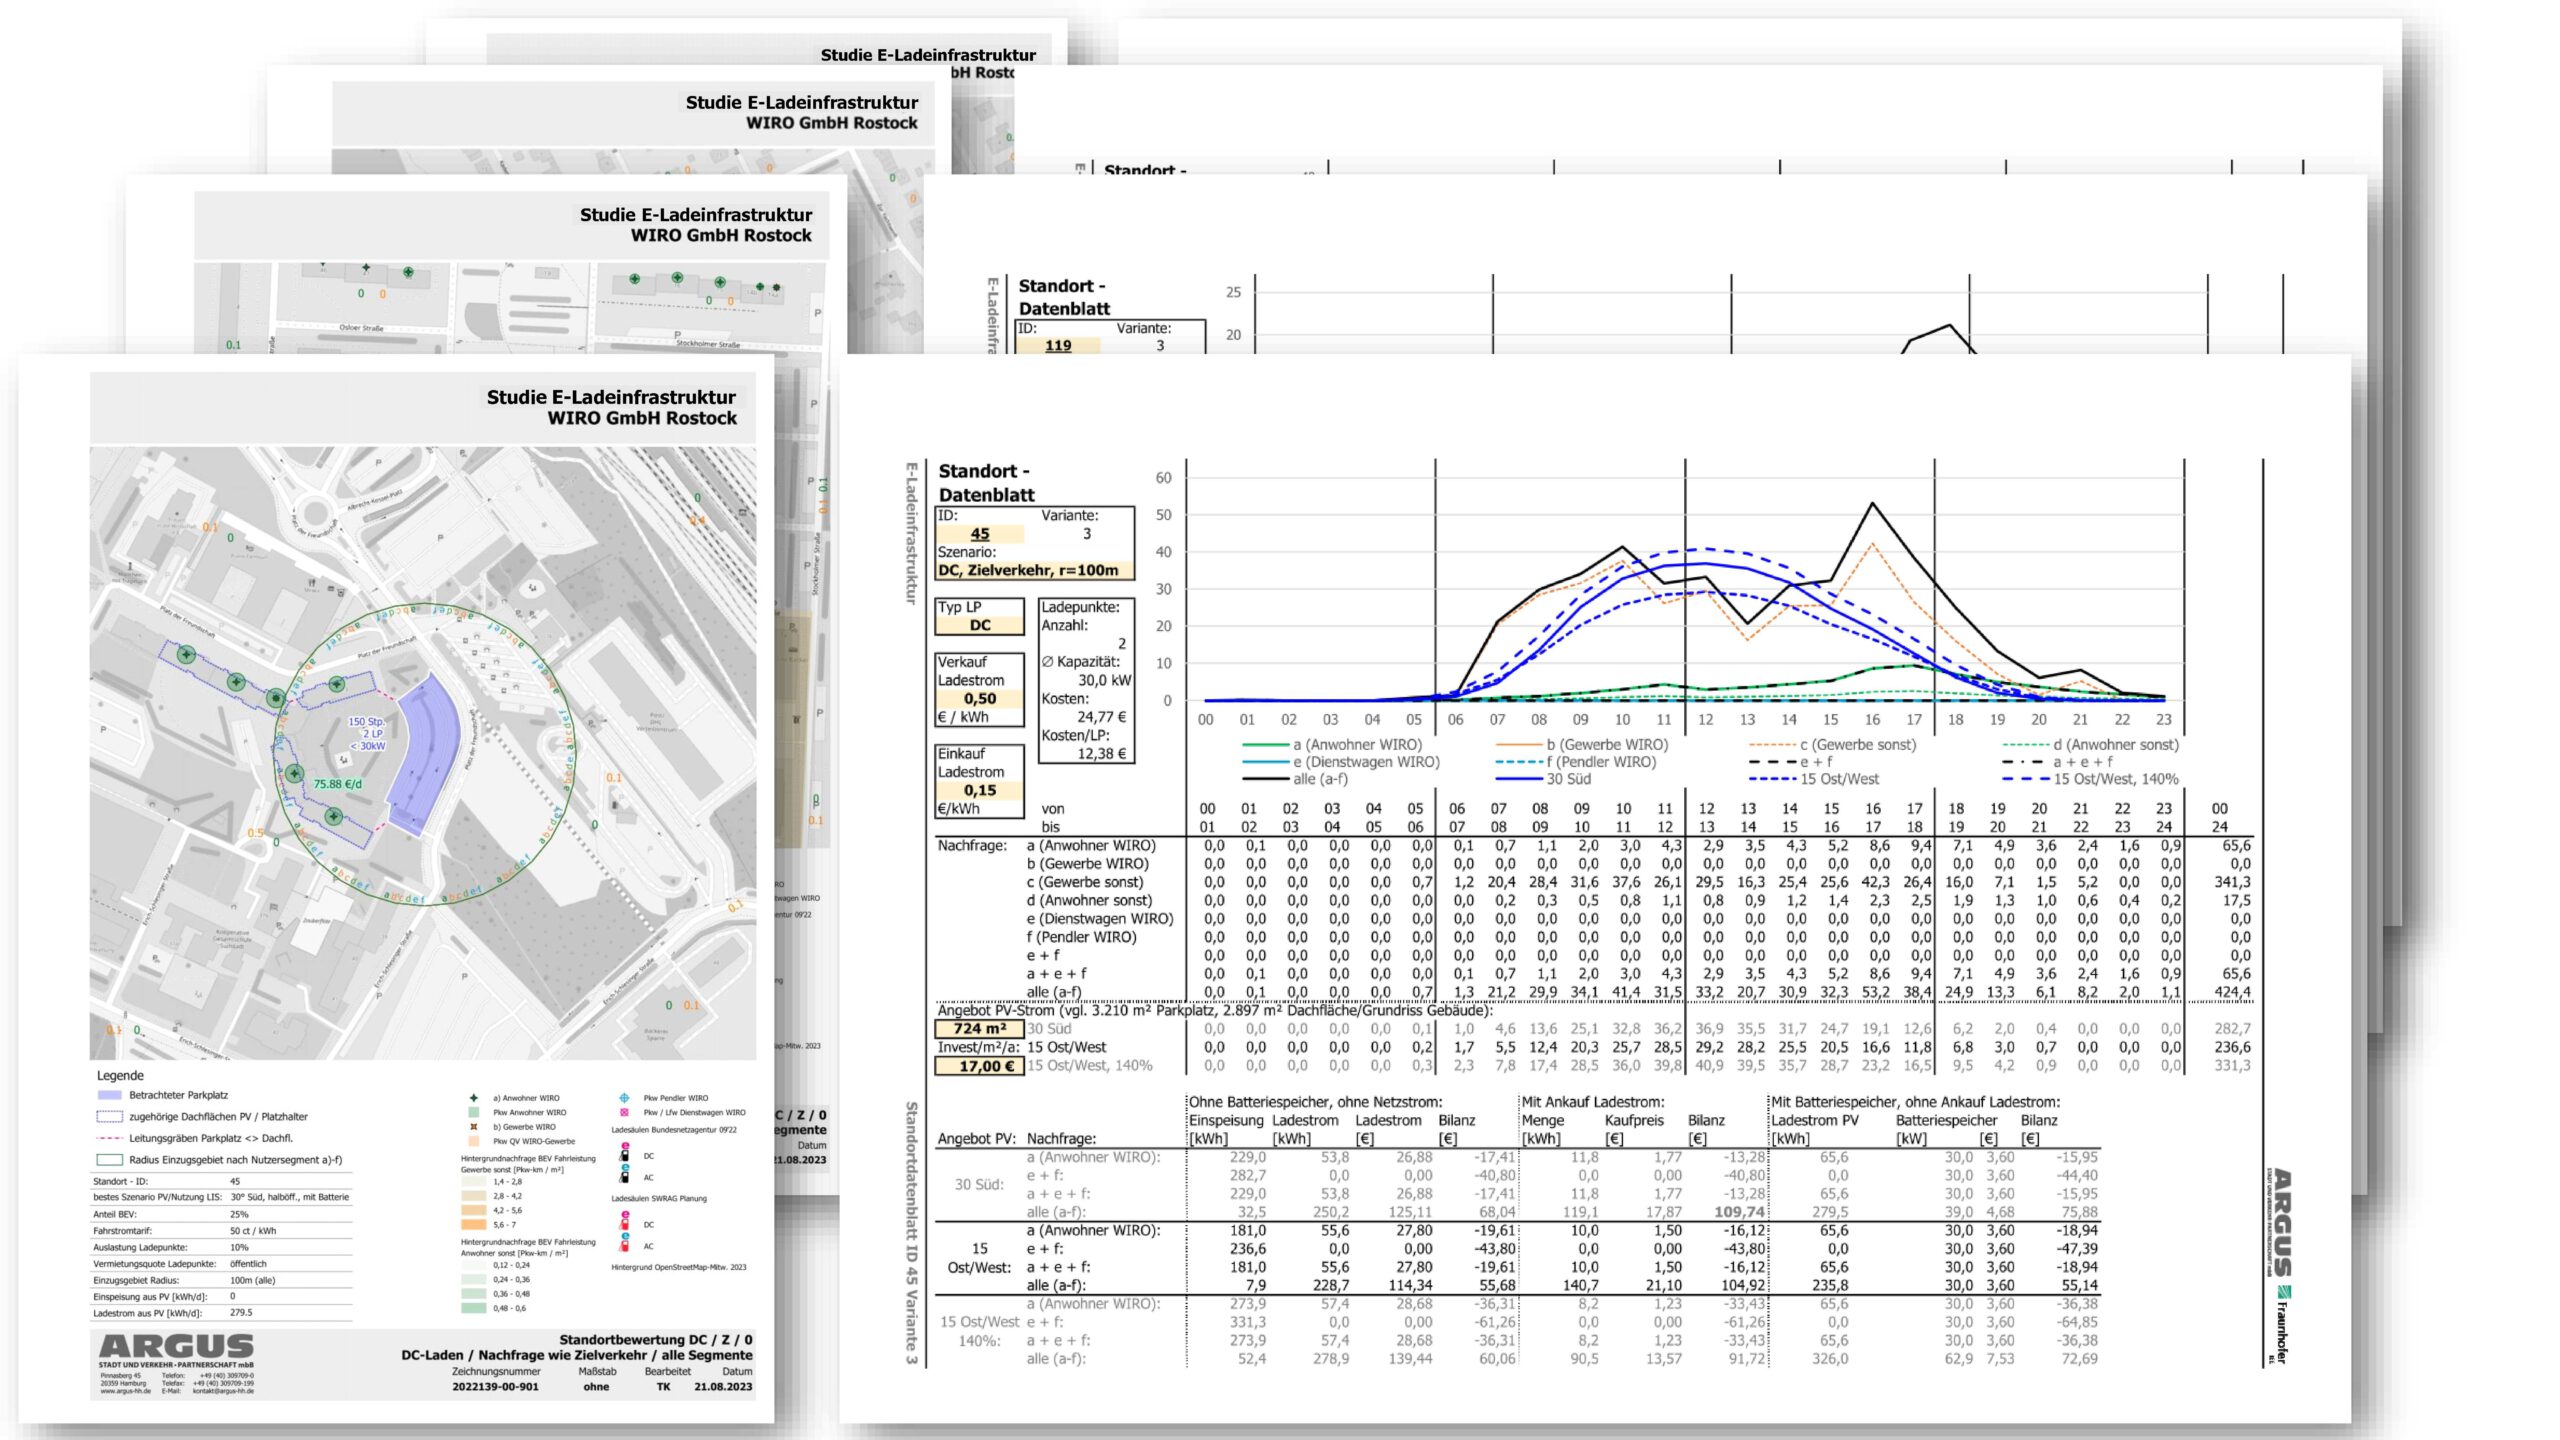Screen dimensions: 2560x1440
Task: Click the Einkauf Ladestrom value 0,15
Action: tap(980, 790)
